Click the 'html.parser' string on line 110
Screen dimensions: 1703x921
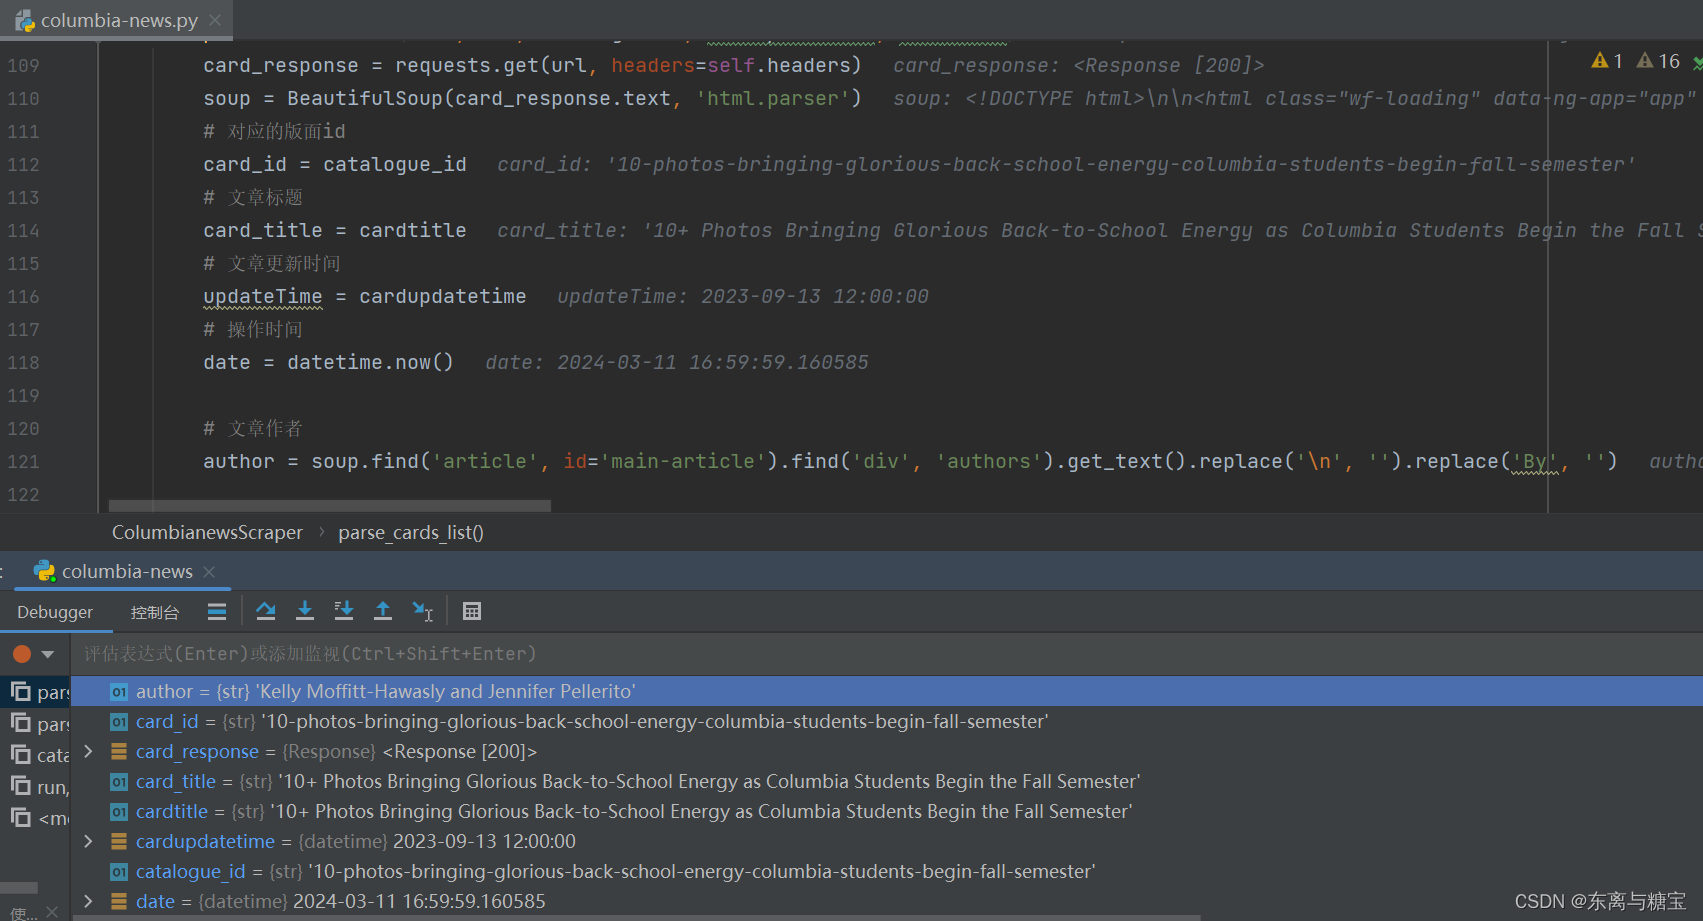[x=772, y=99]
